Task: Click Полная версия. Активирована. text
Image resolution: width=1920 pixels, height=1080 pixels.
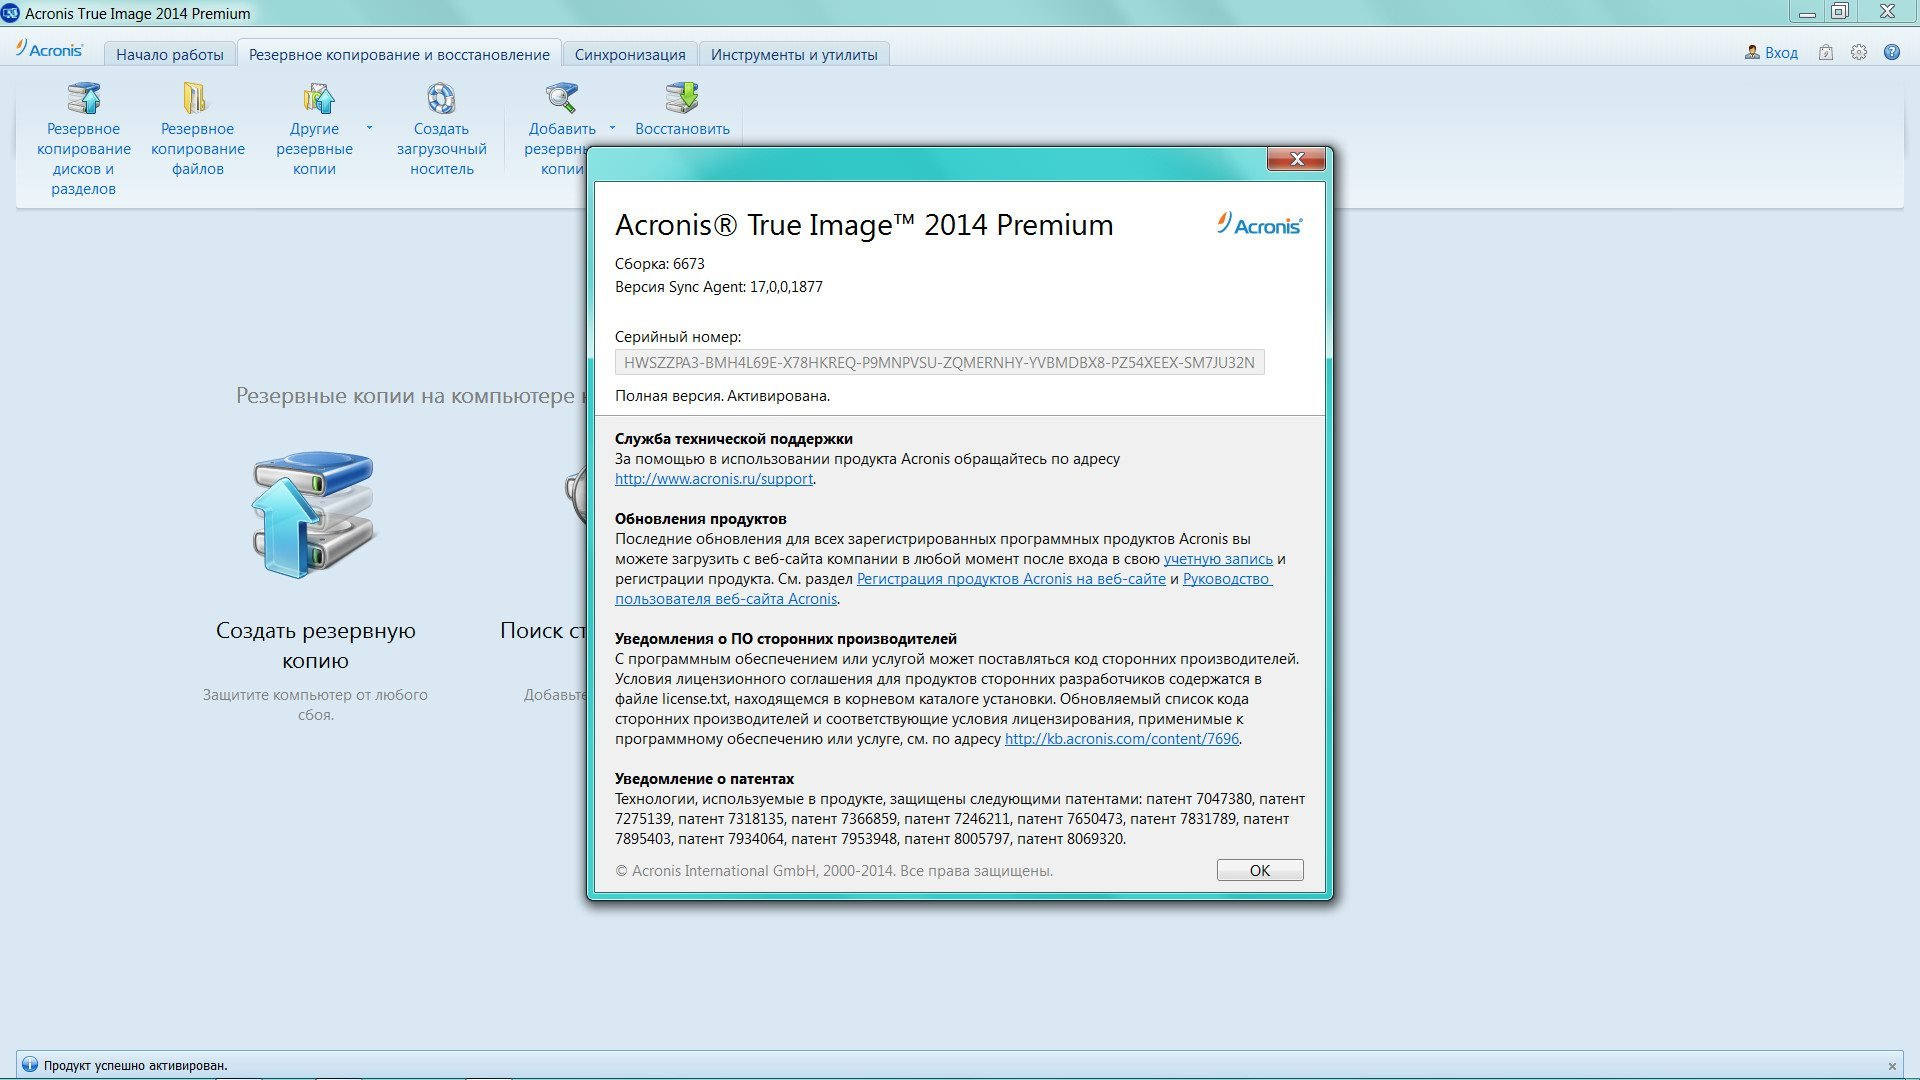Action: (x=722, y=396)
